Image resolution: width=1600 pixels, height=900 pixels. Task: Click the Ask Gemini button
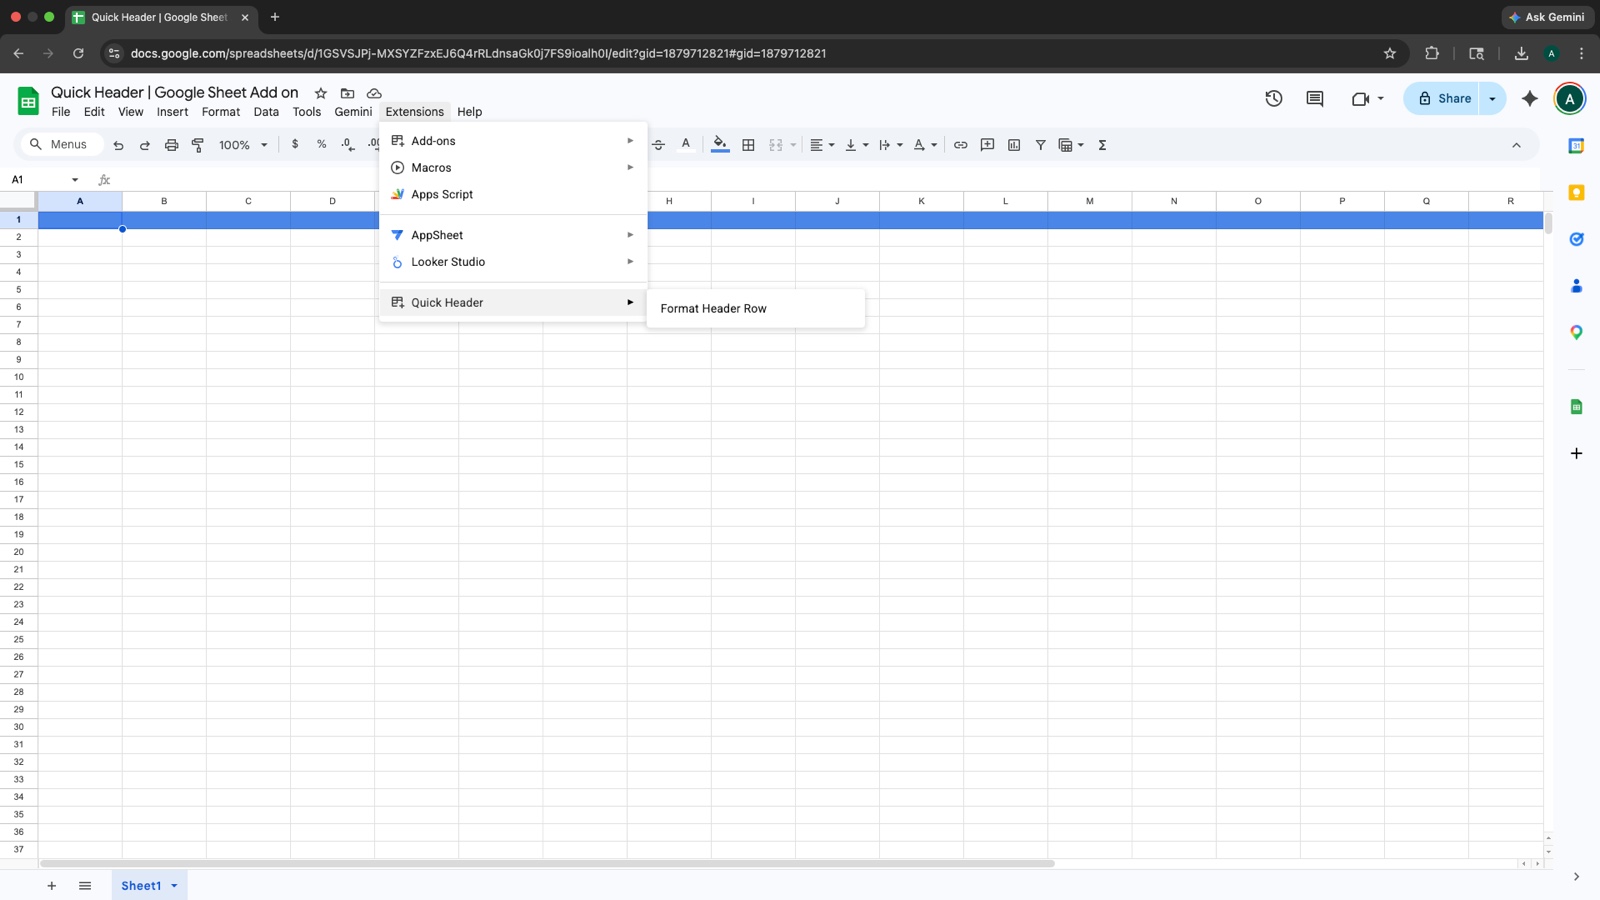point(1546,17)
